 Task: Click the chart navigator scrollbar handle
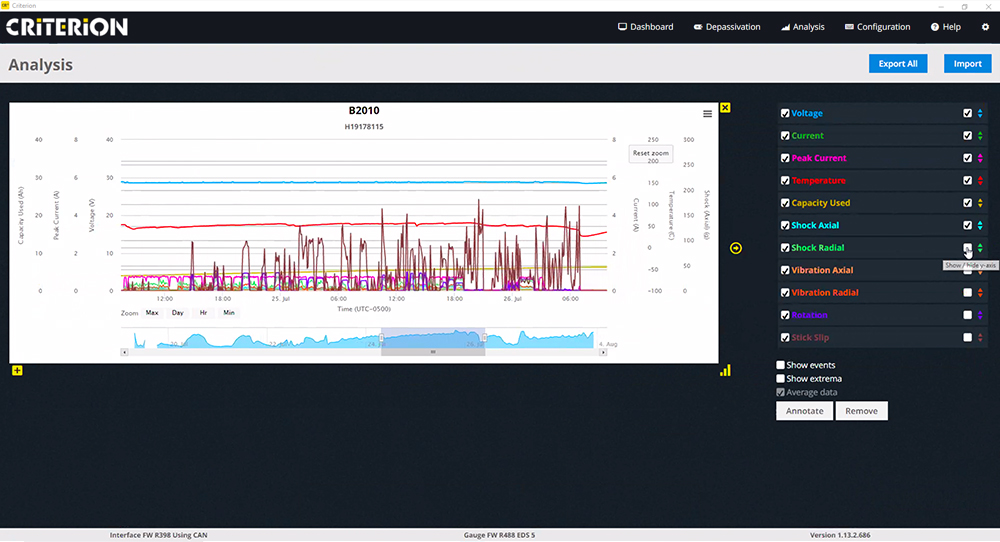(x=433, y=352)
